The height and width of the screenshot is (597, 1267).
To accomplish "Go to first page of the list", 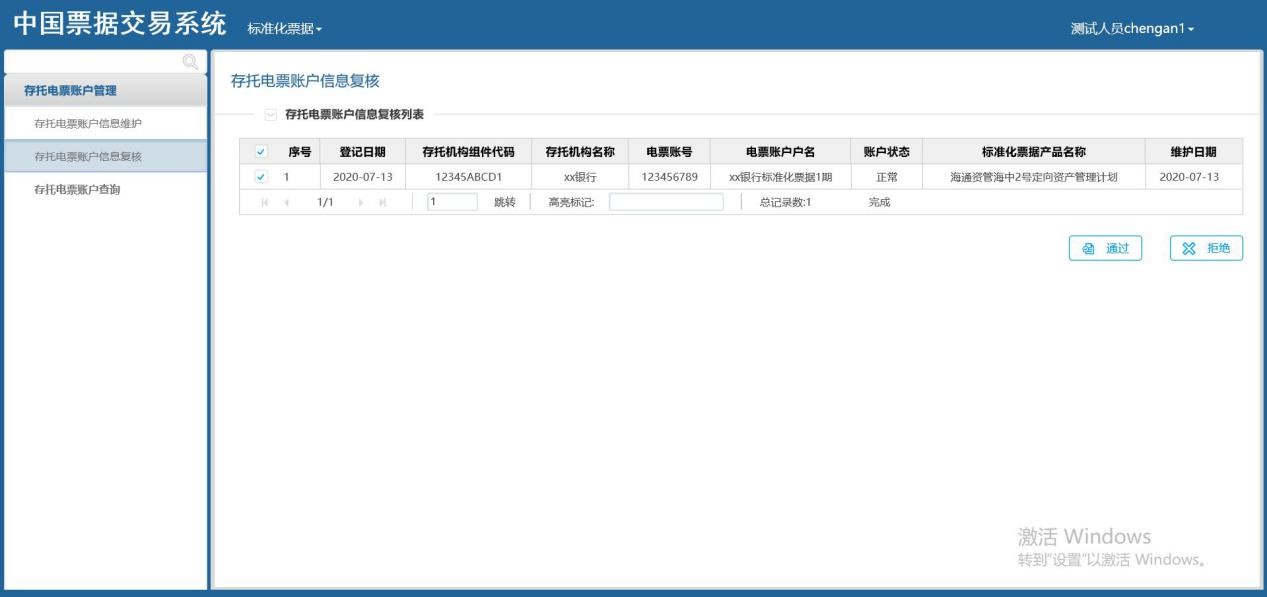I will click(266, 202).
